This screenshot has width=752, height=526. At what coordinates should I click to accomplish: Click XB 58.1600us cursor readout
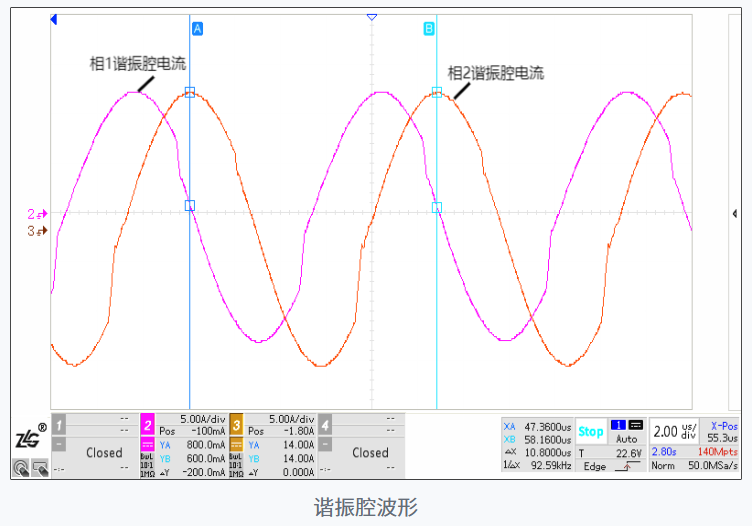point(537,440)
